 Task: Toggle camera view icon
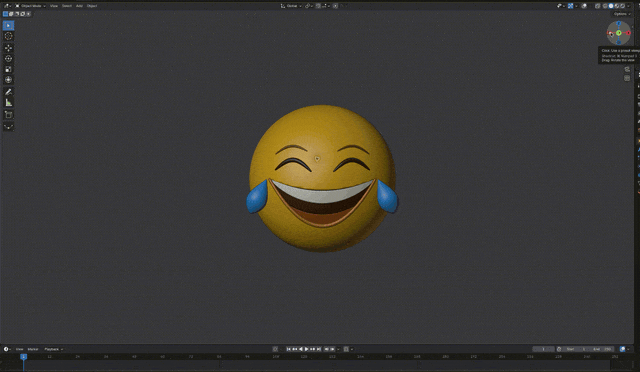(627, 69)
